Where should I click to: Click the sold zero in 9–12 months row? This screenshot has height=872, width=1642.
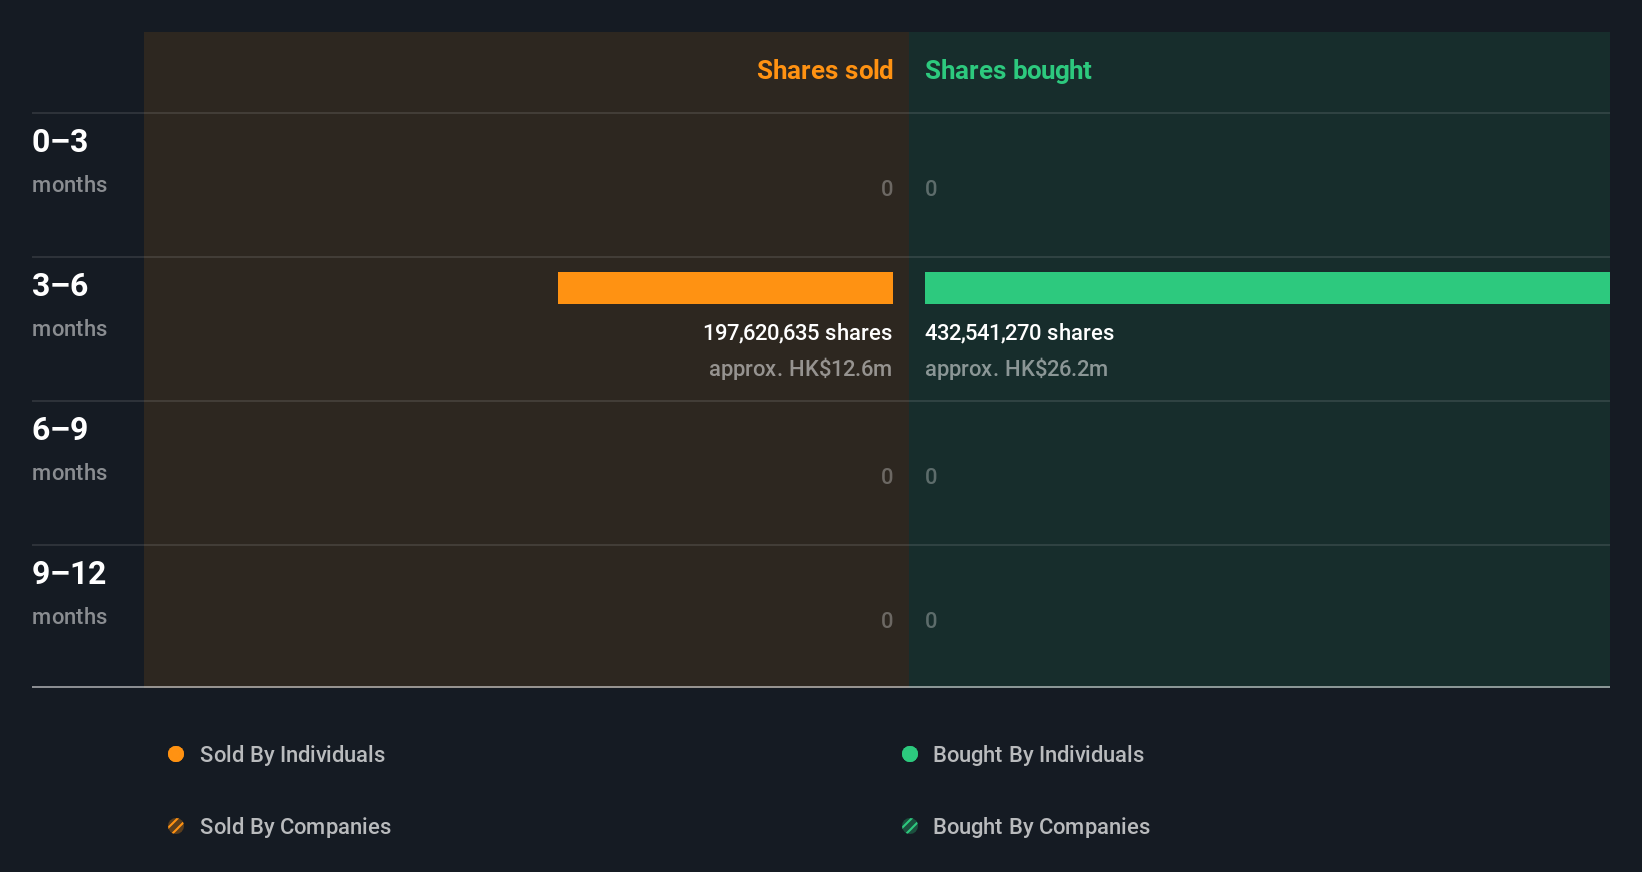click(887, 621)
